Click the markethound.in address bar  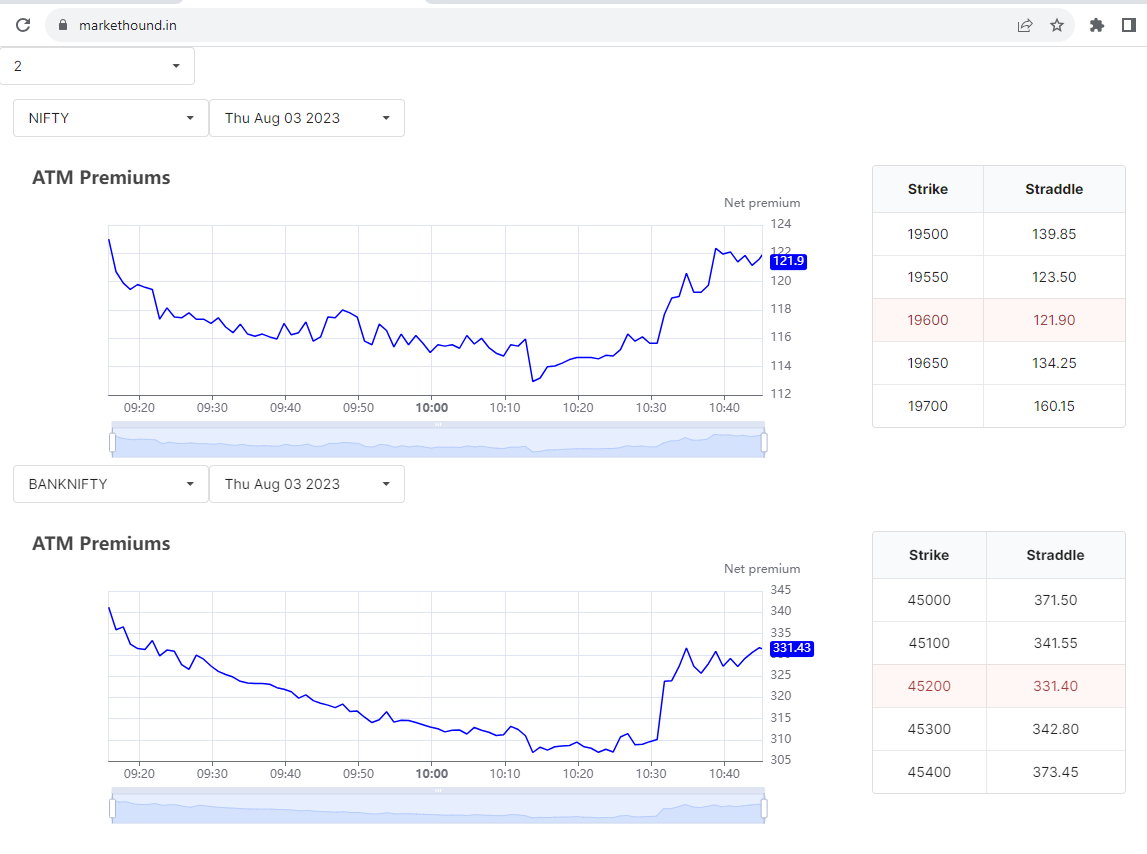(x=500, y=25)
